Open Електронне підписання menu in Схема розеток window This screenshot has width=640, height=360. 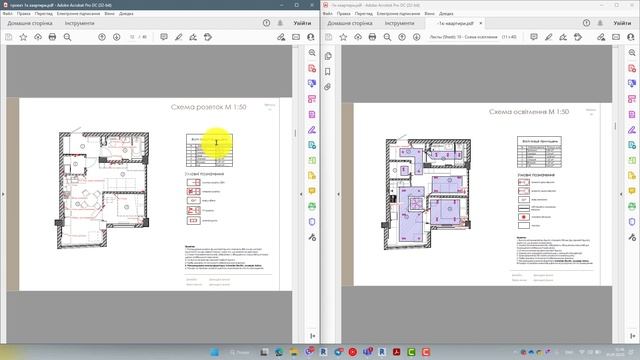coord(78,13)
